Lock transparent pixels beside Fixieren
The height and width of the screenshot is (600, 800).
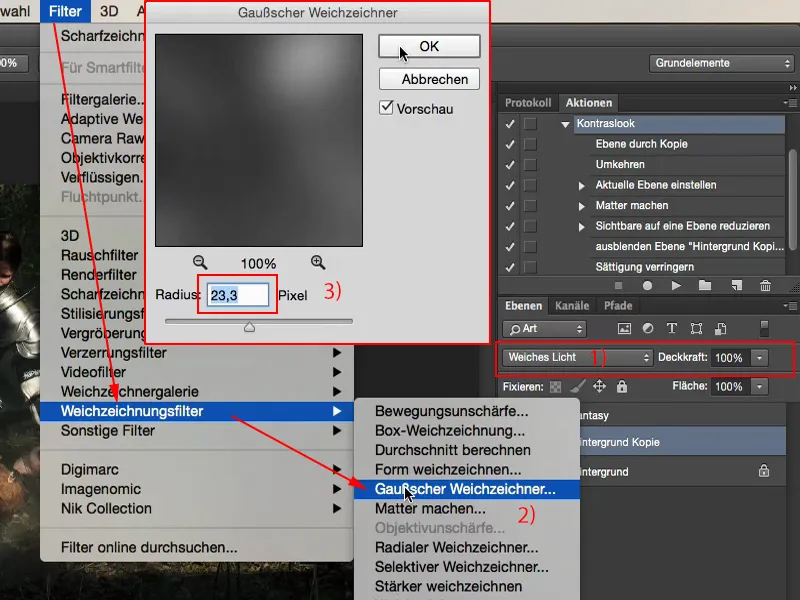pyautogui.click(x=556, y=387)
